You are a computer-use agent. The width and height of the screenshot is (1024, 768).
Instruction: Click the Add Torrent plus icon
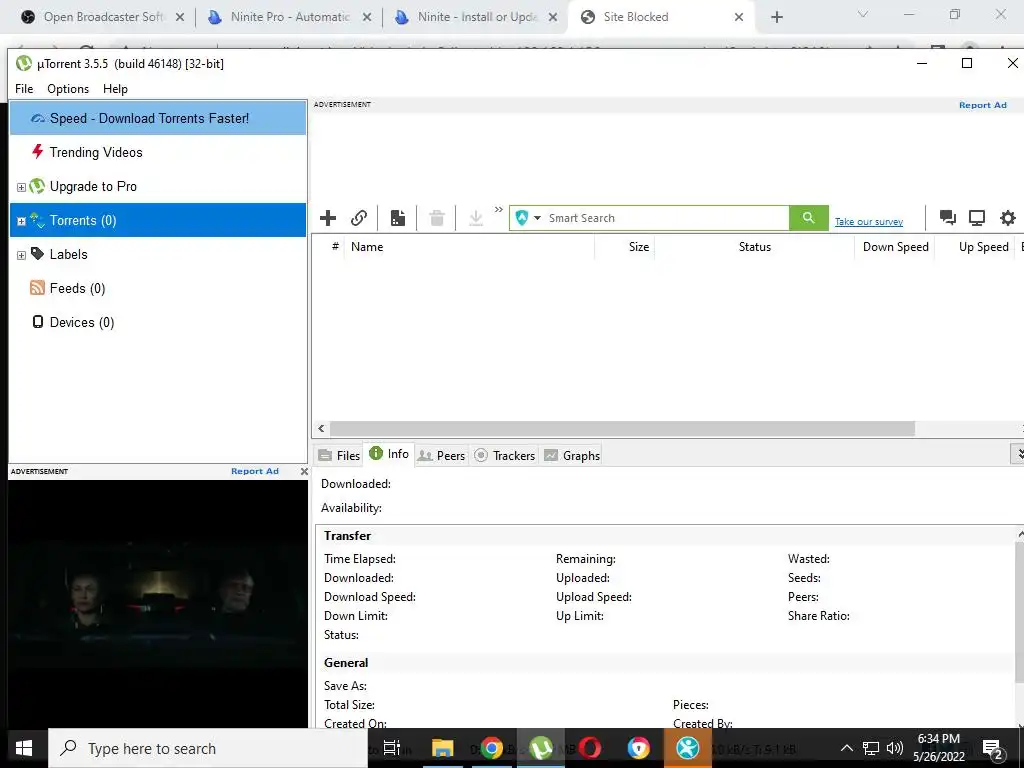click(x=328, y=218)
